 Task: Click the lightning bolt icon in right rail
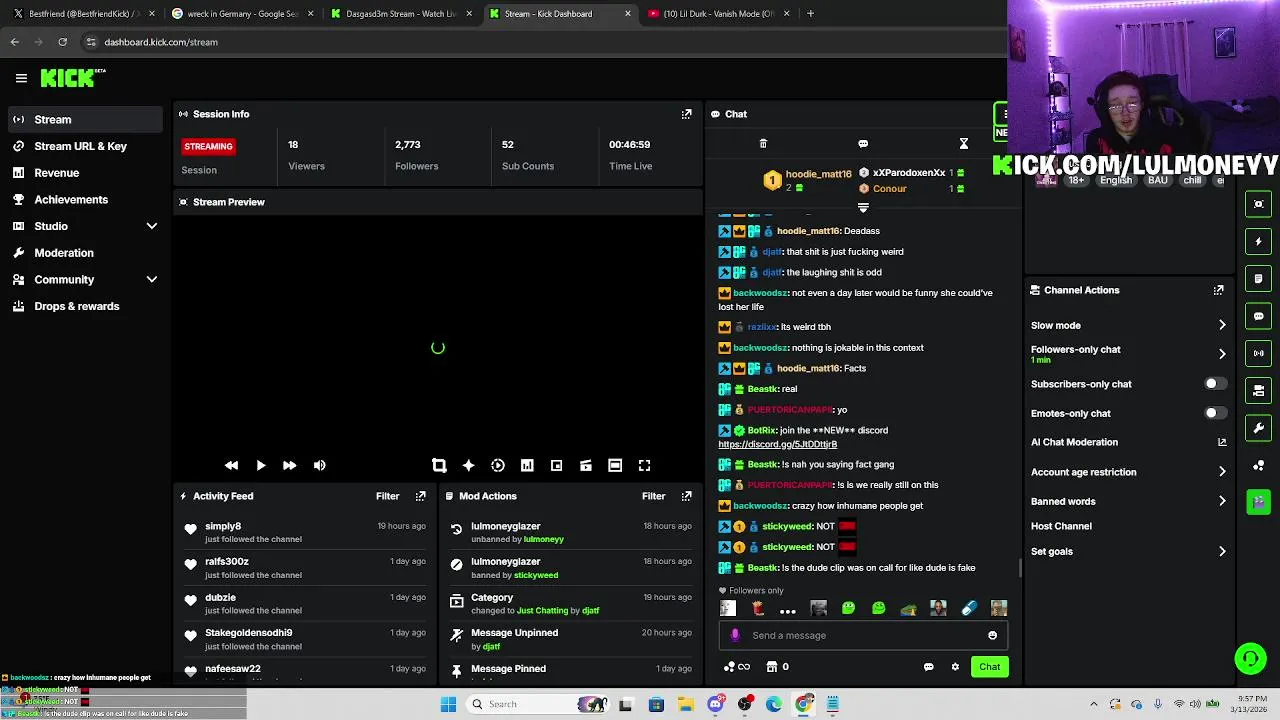[1259, 241]
